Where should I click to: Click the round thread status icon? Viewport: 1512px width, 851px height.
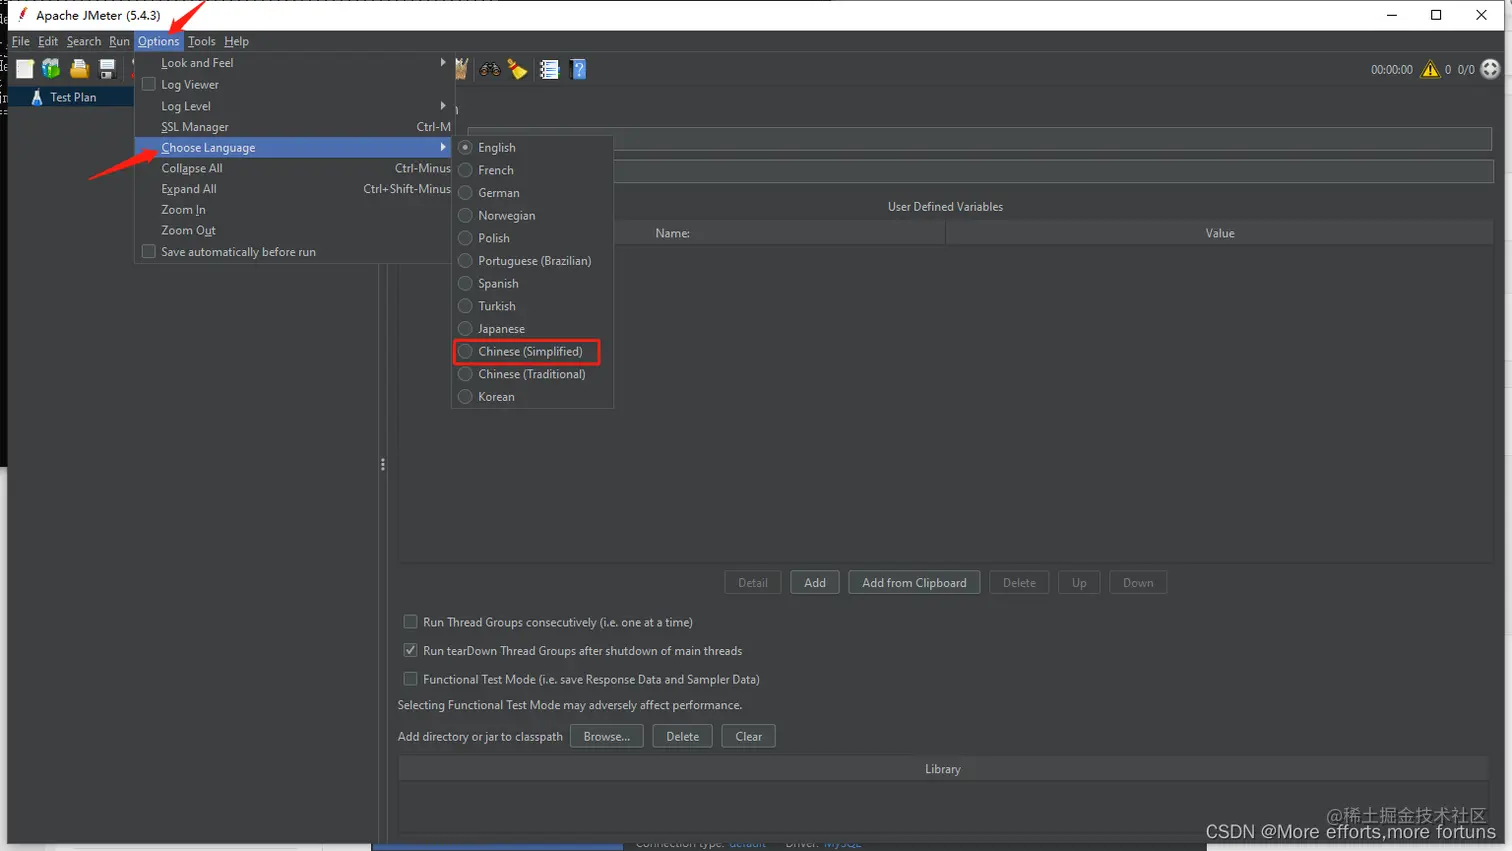[x=1490, y=69]
